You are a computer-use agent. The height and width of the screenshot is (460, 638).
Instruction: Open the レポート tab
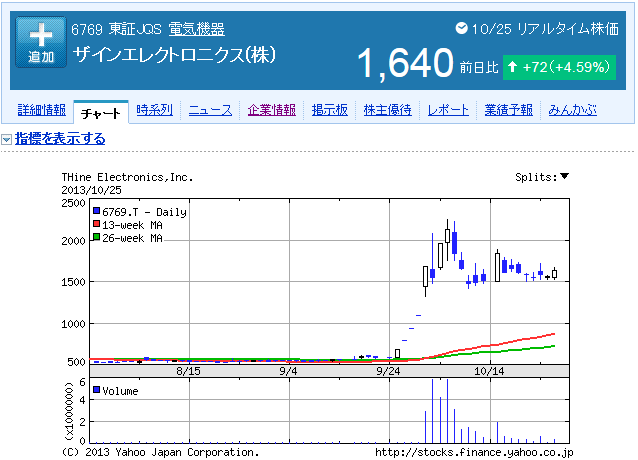click(448, 110)
